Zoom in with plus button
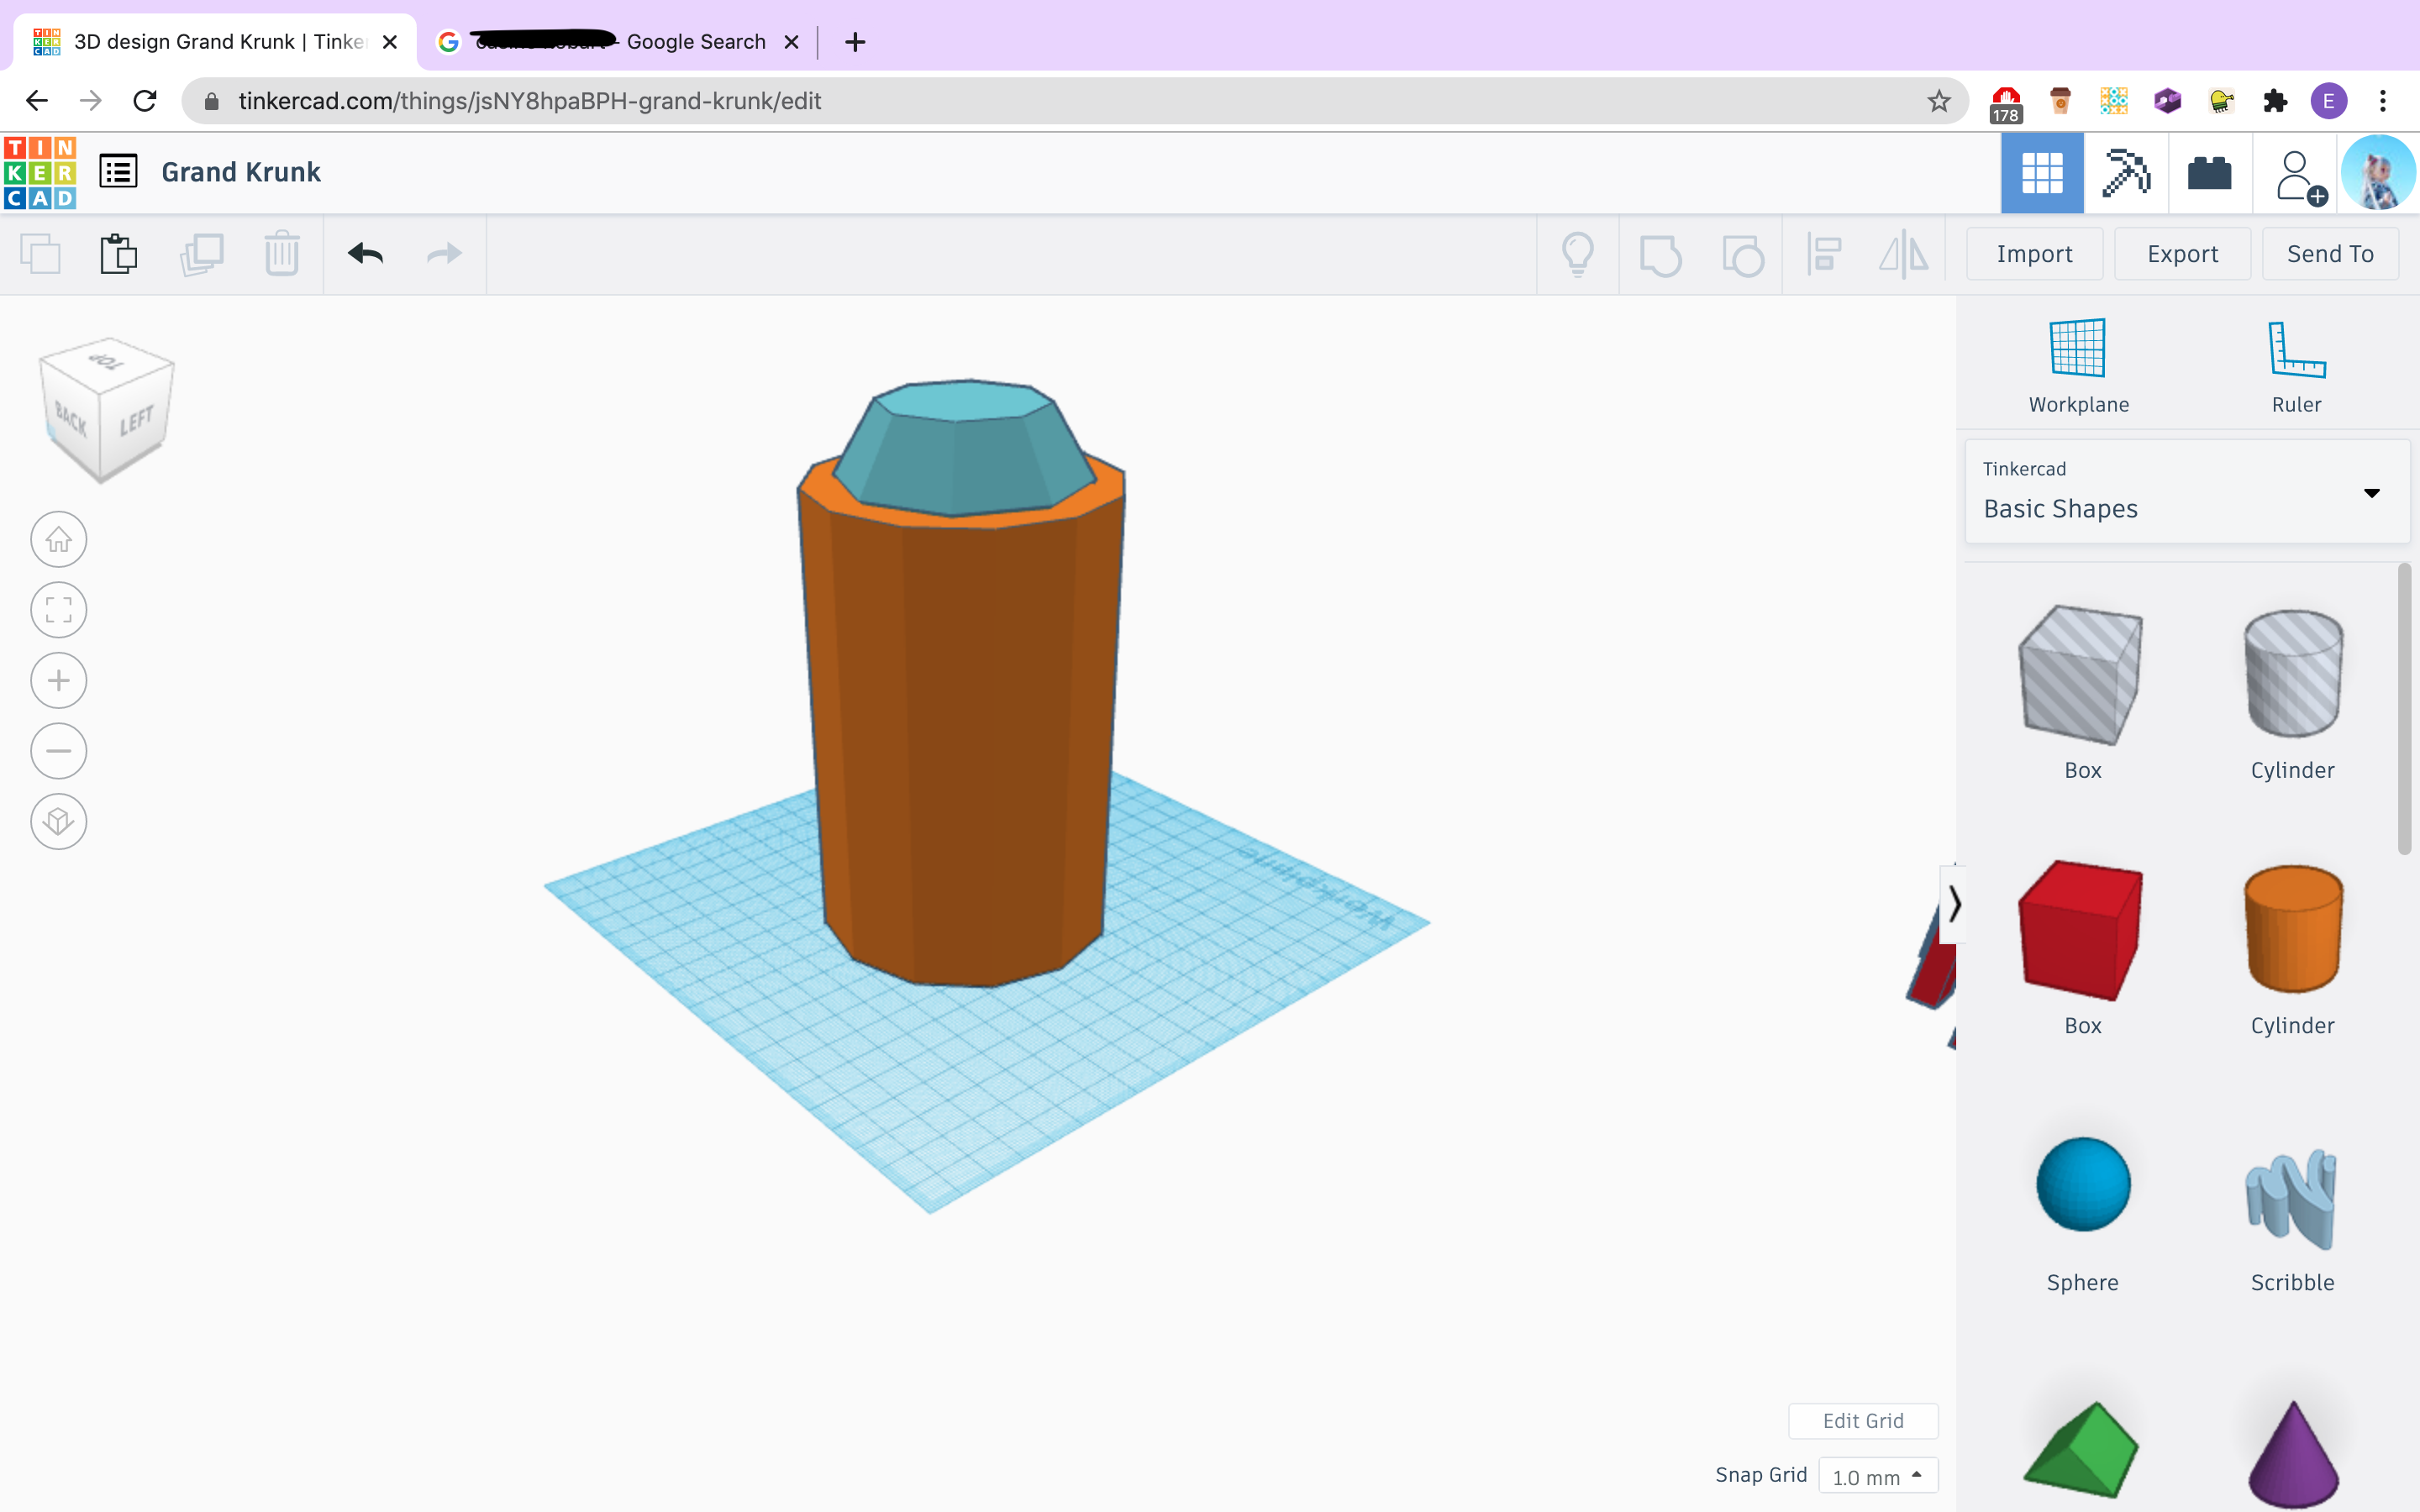The image size is (2420, 1512). (x=59, y=681)
